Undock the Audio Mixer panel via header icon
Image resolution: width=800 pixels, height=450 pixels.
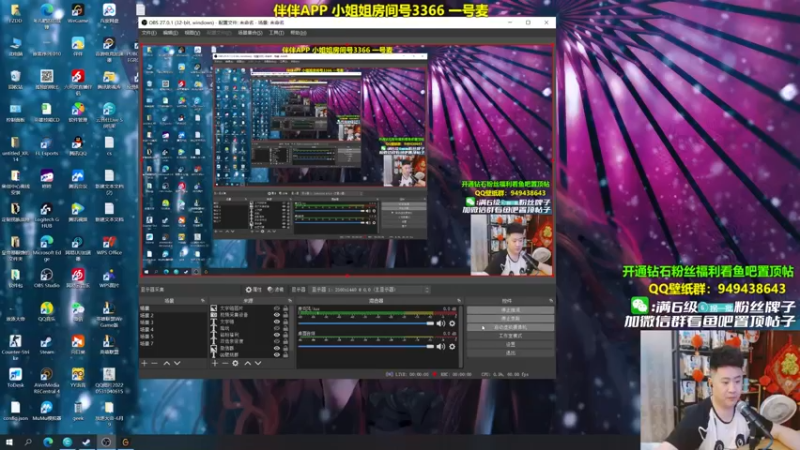459,301
